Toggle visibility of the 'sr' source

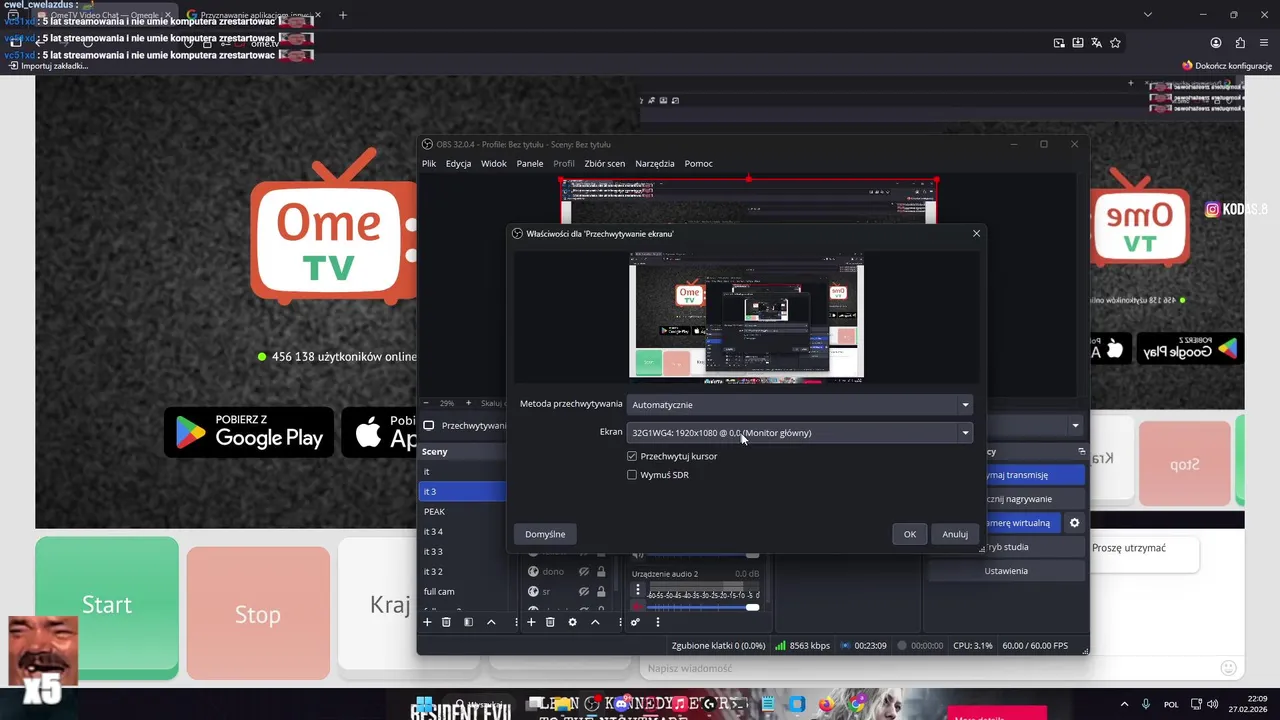583,591
